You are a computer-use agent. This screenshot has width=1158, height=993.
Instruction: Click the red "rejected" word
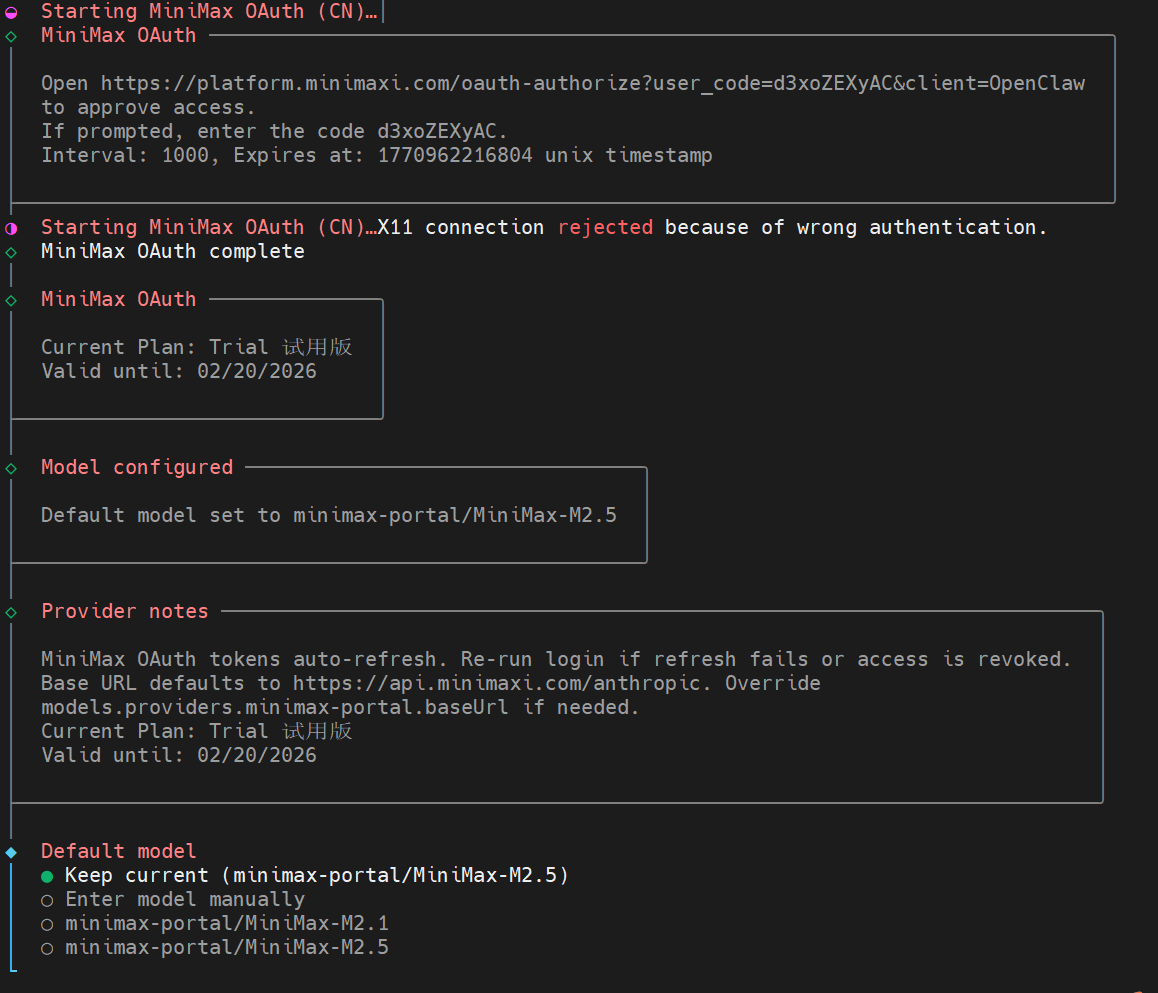click(x=605, y=227)
